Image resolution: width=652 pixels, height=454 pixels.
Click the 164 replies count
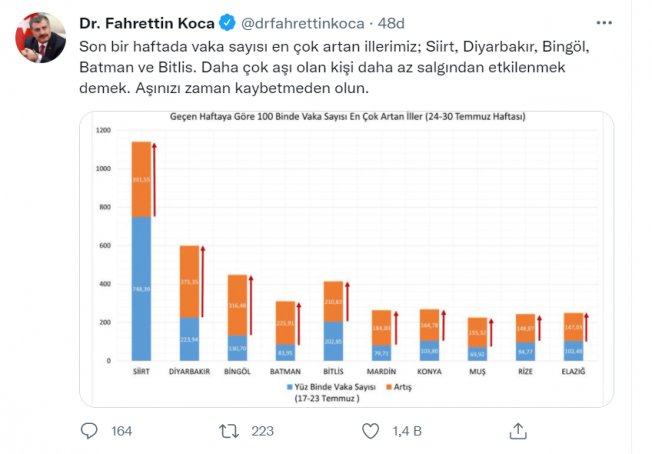(x=121, y=431)
